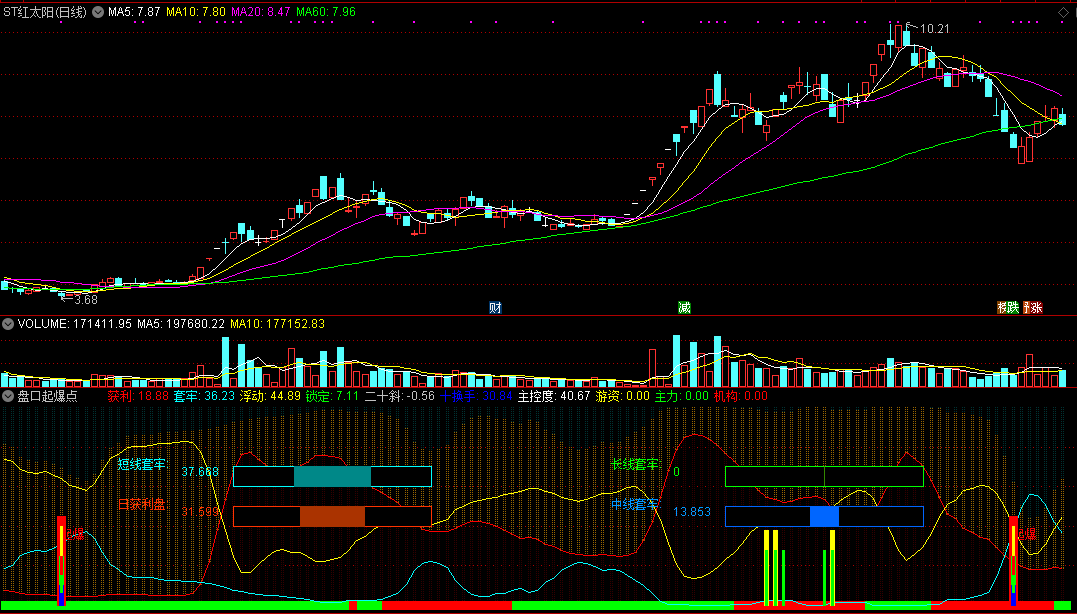
Task: Click the 预涨 forecast marker icon
Action: (x=1033, y=308)
